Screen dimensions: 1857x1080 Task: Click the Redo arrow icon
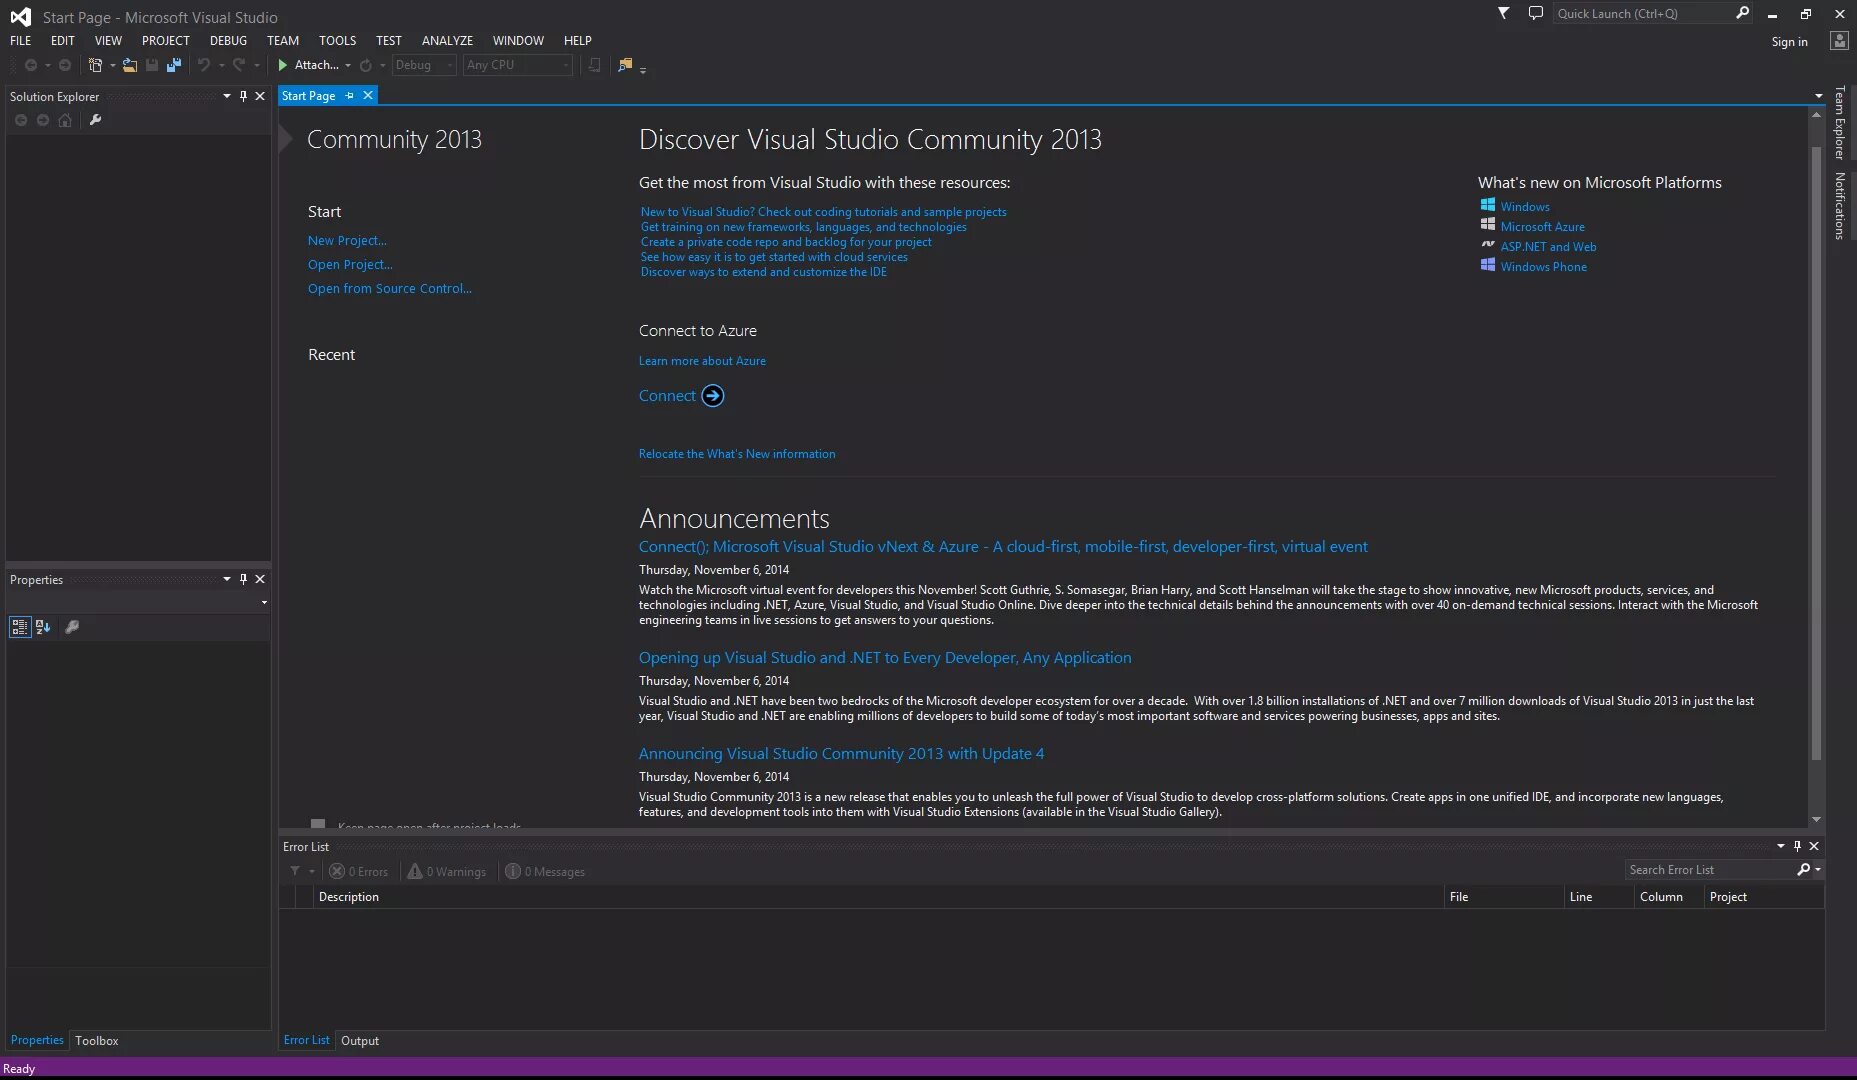(239, 65)
